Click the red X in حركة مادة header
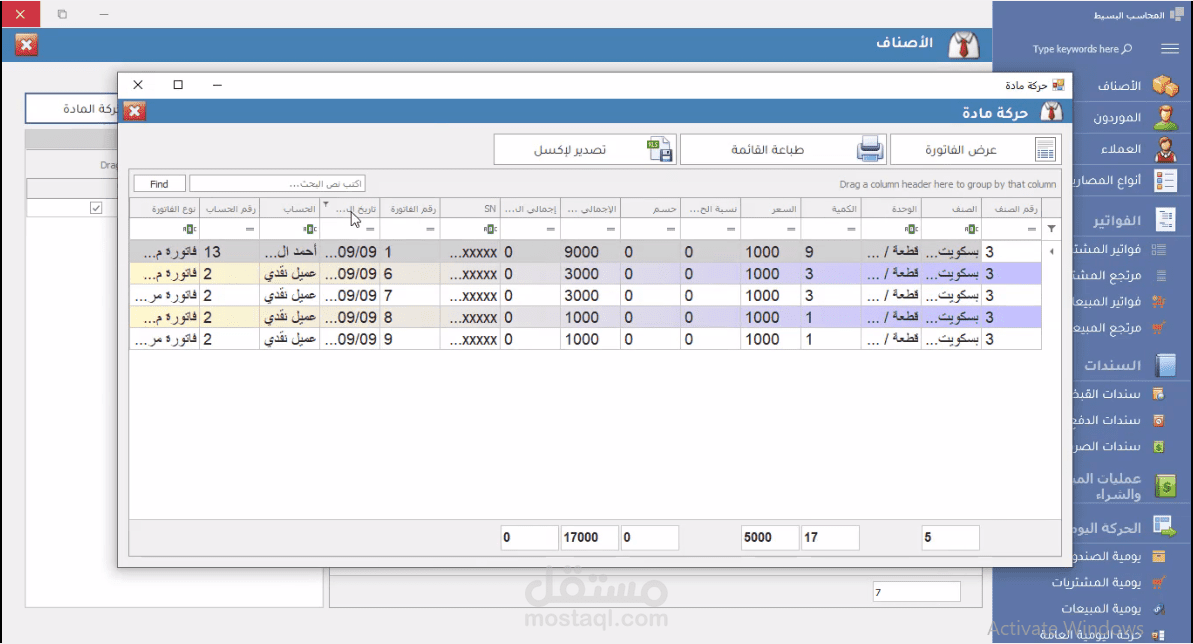Image resolution: width=1193 pixels, height=644 pixels. pyautogui.click(x=135, y=111)
